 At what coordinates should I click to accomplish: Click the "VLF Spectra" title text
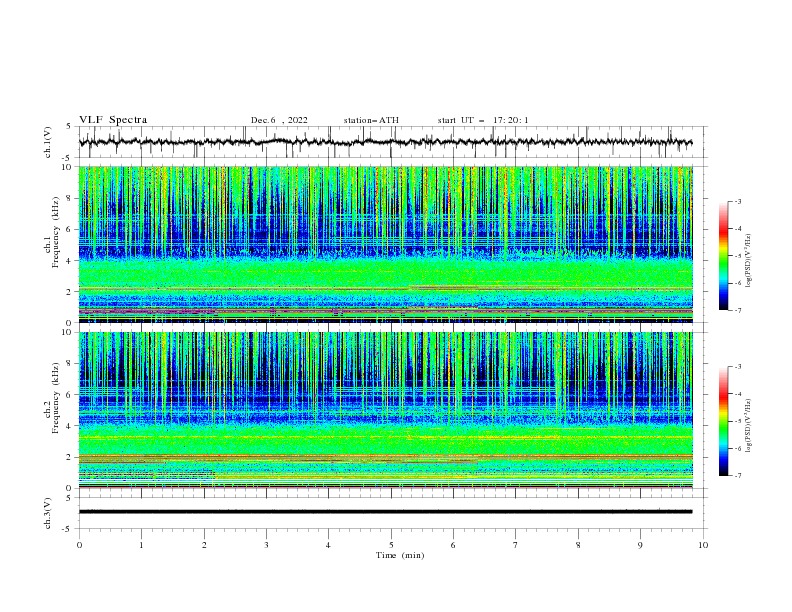point(113,120)
